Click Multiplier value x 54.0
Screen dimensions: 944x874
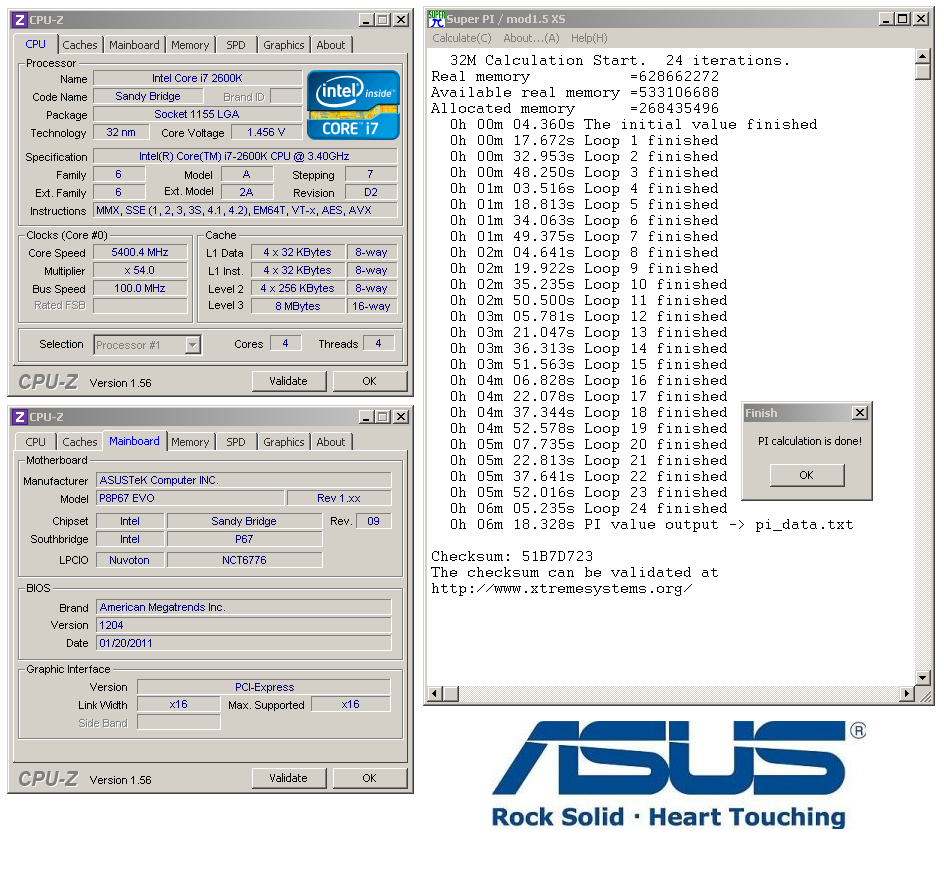(x=140, y=270)
